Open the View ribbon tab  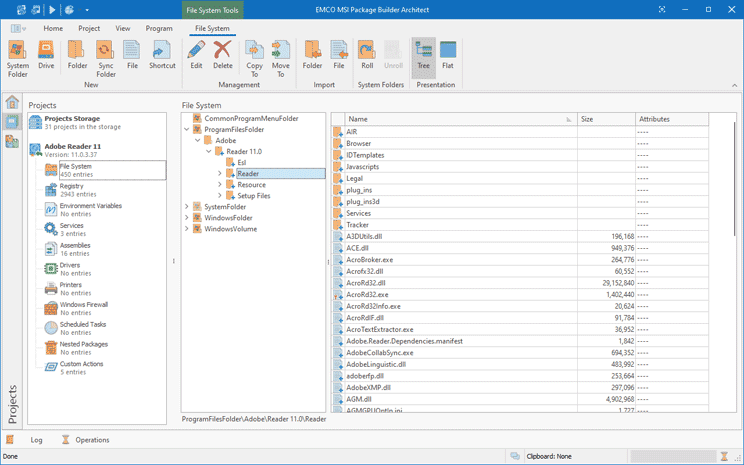click(122, 28)
